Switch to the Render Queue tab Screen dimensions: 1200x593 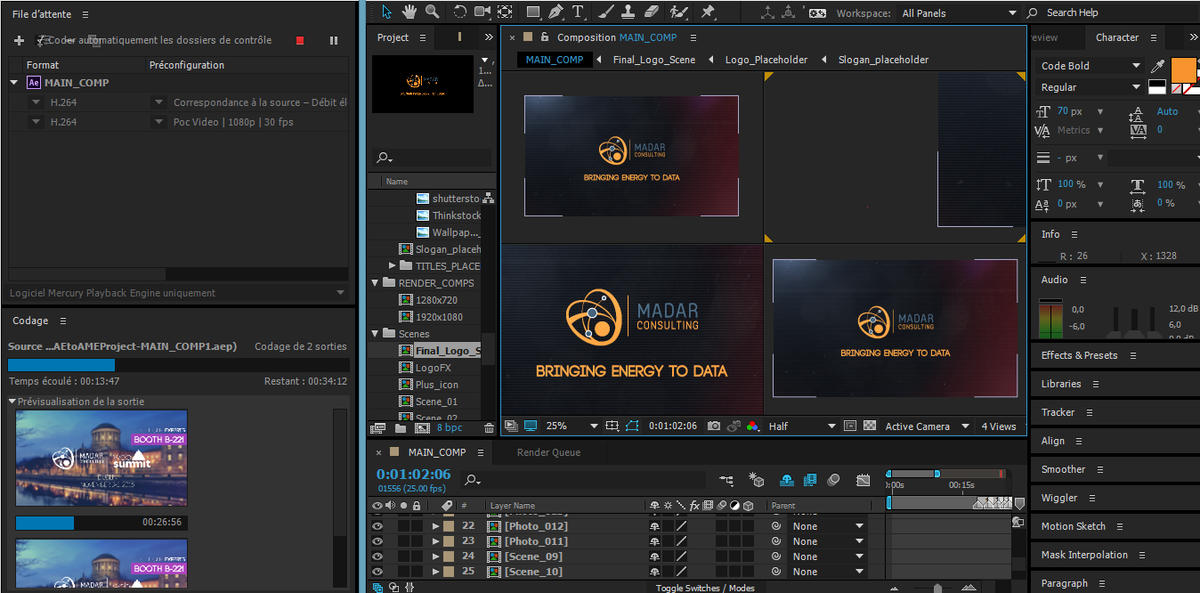(548, 452)
